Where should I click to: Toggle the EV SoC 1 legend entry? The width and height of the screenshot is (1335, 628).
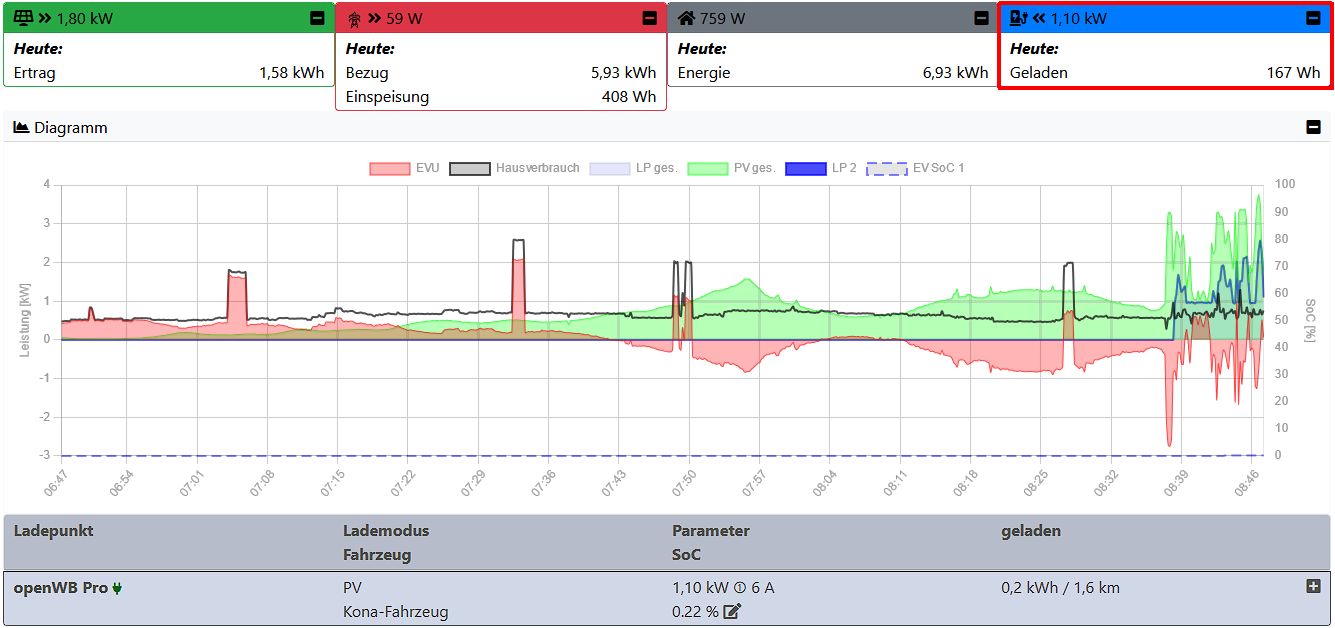point(915,168)
